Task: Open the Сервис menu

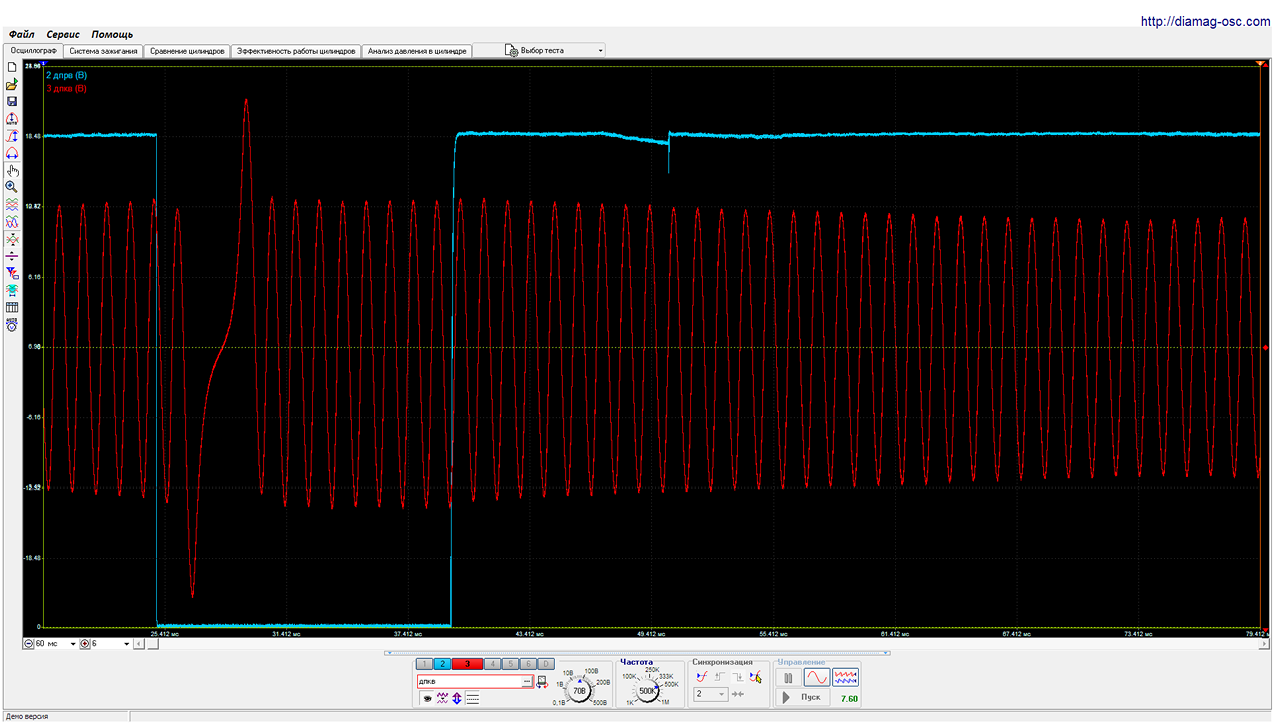Action: [x=62, y=34]
